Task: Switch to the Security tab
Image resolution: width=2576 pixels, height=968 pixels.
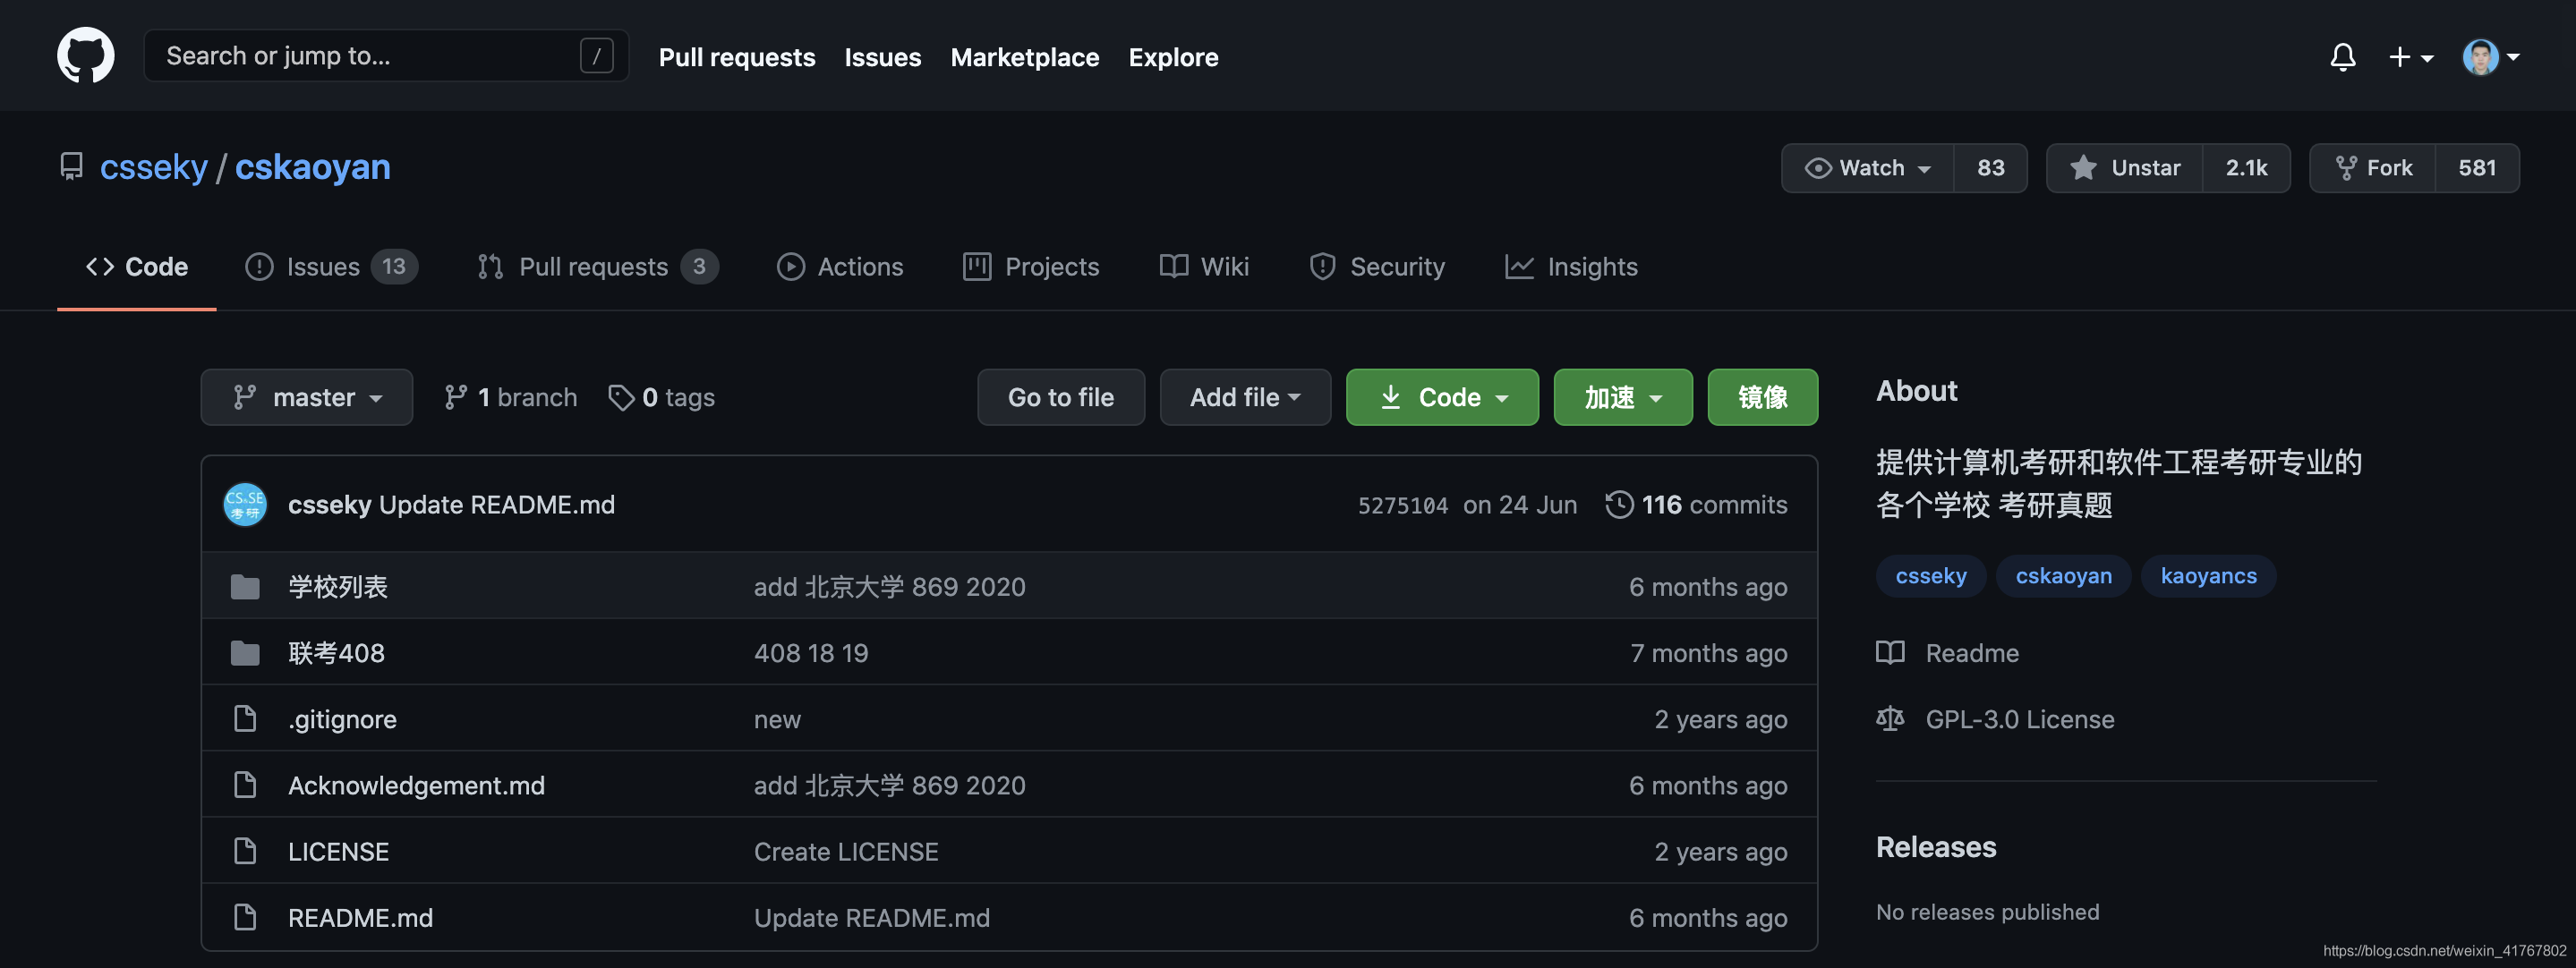Action: pos(1377,267)
